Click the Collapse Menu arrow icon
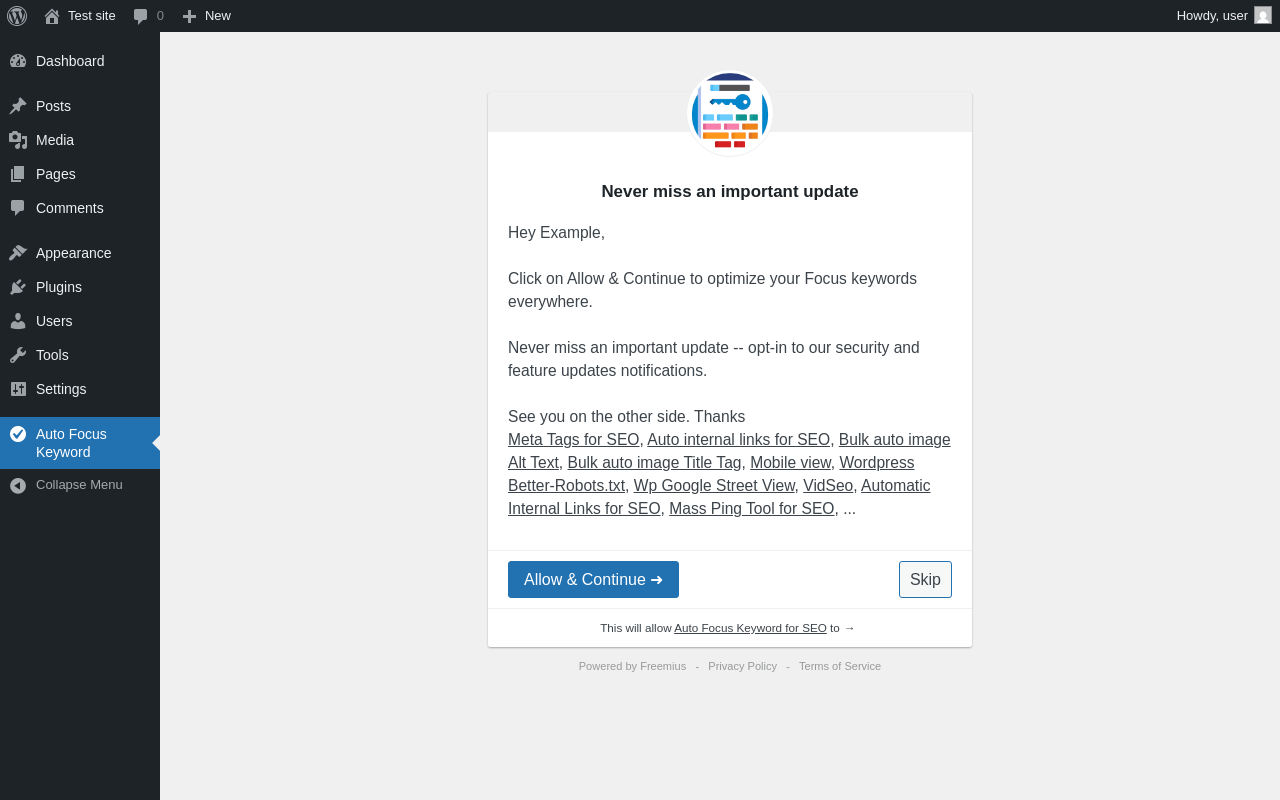Viewport: 1280px width, 800px height. coord(18,485)
